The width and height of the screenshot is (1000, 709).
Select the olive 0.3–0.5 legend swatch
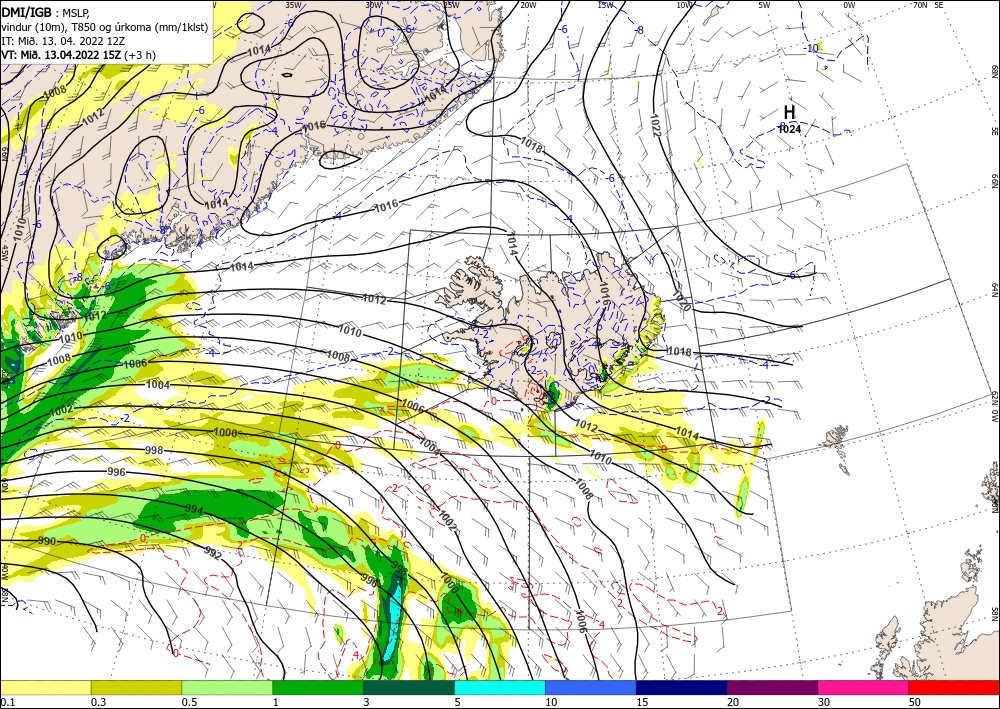click(x=136, y=687)
